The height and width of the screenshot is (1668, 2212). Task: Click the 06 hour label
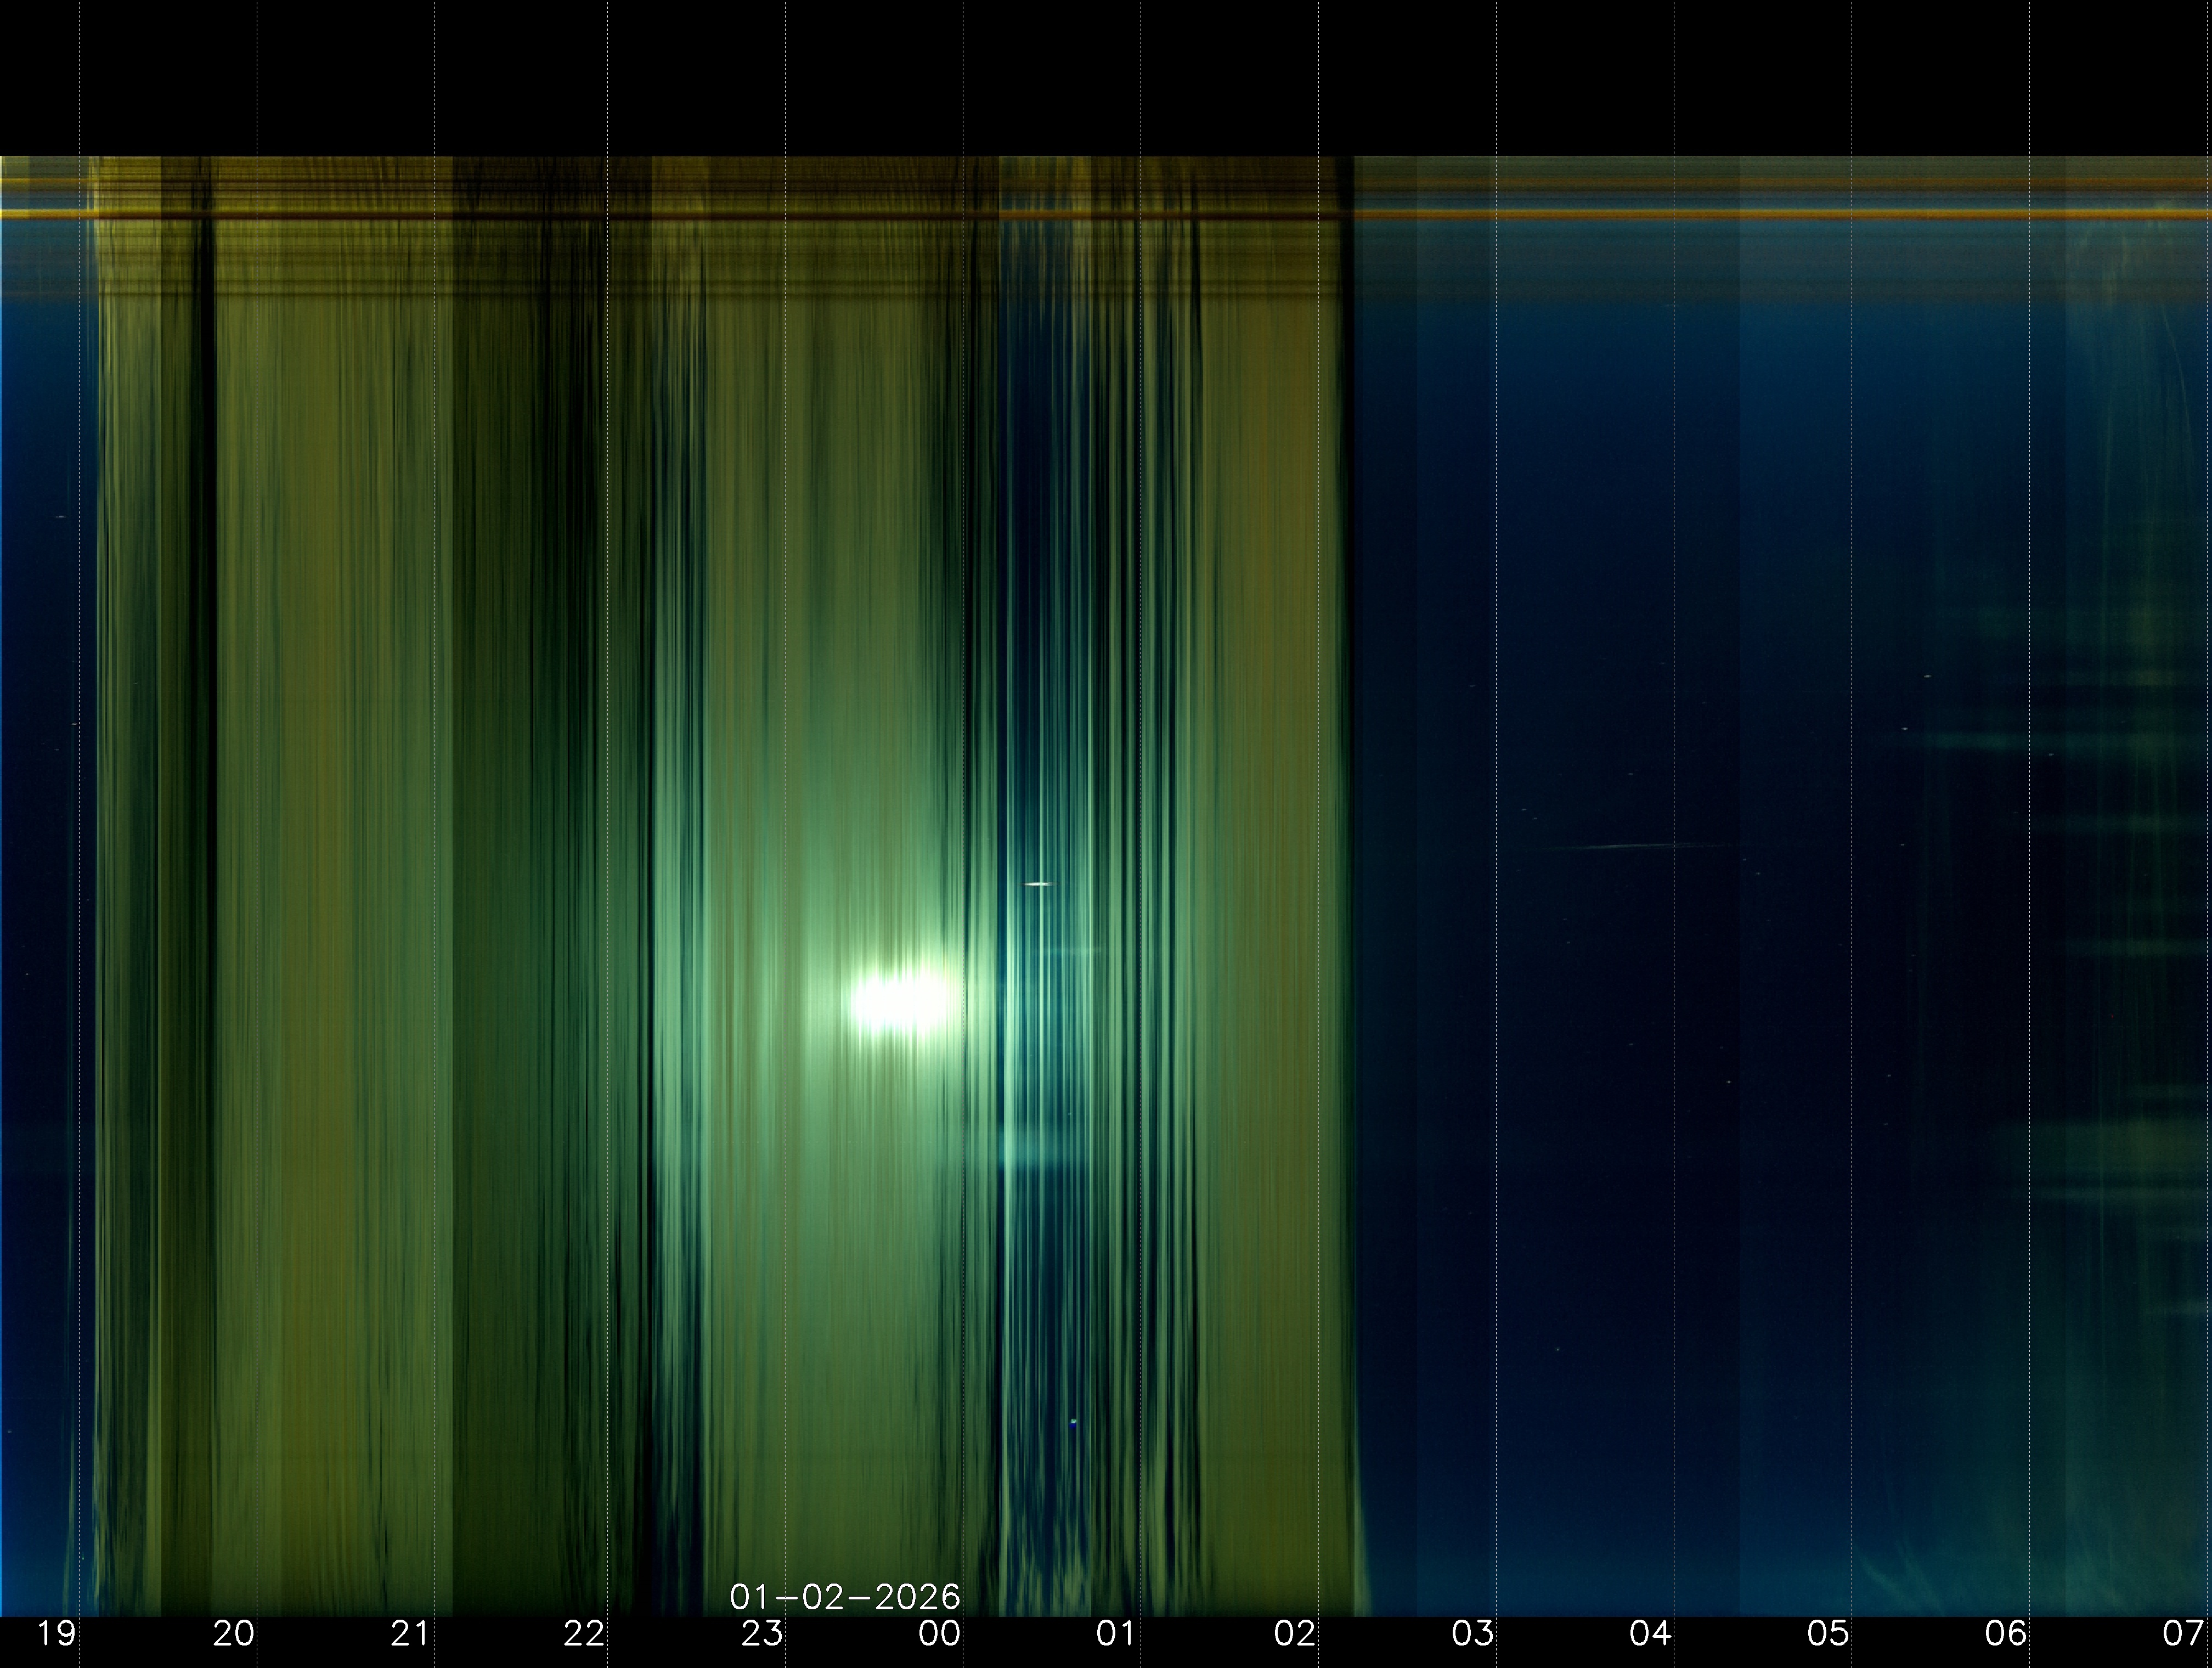(2005, 1634)
